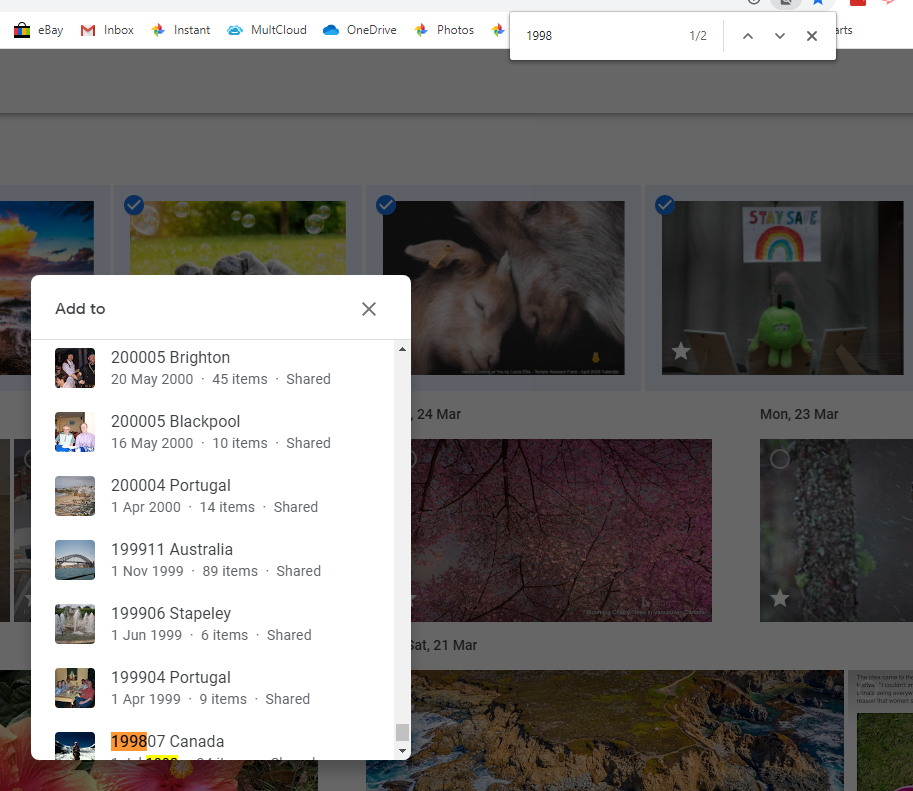Click the find bar search field containing 1998
The width and height of the screenshot is (913, 791).
click(600, 36)
